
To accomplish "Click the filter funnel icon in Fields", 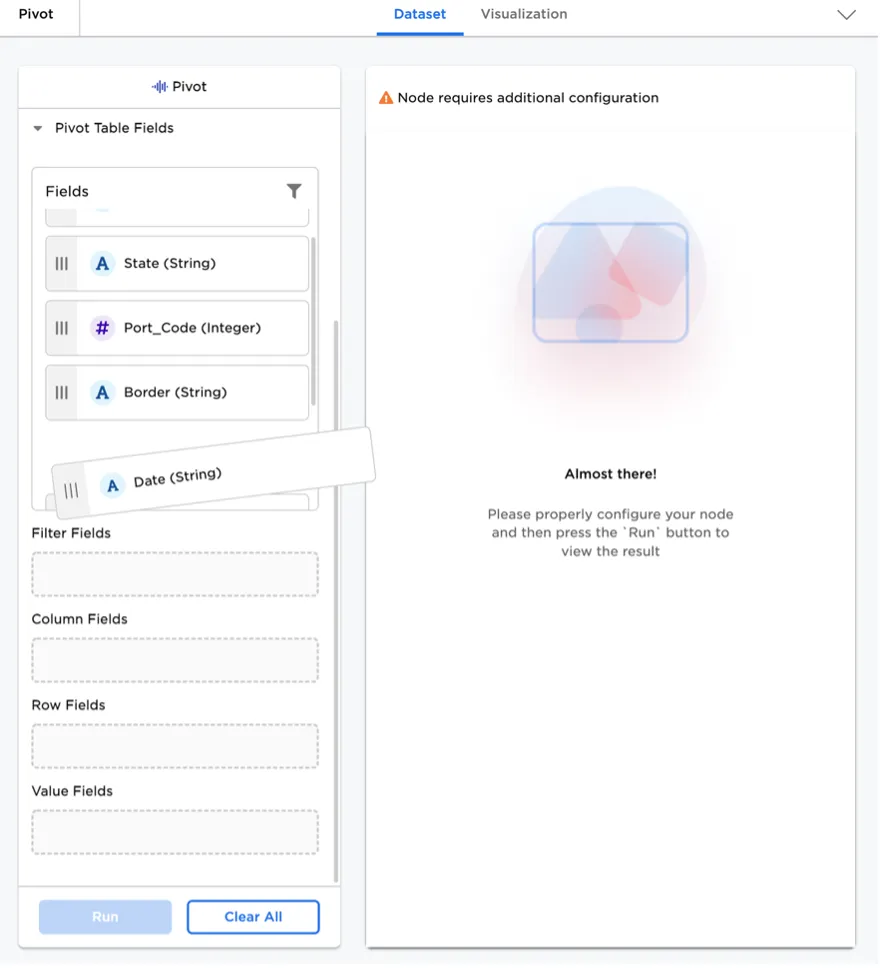I will tap(294, 191).
